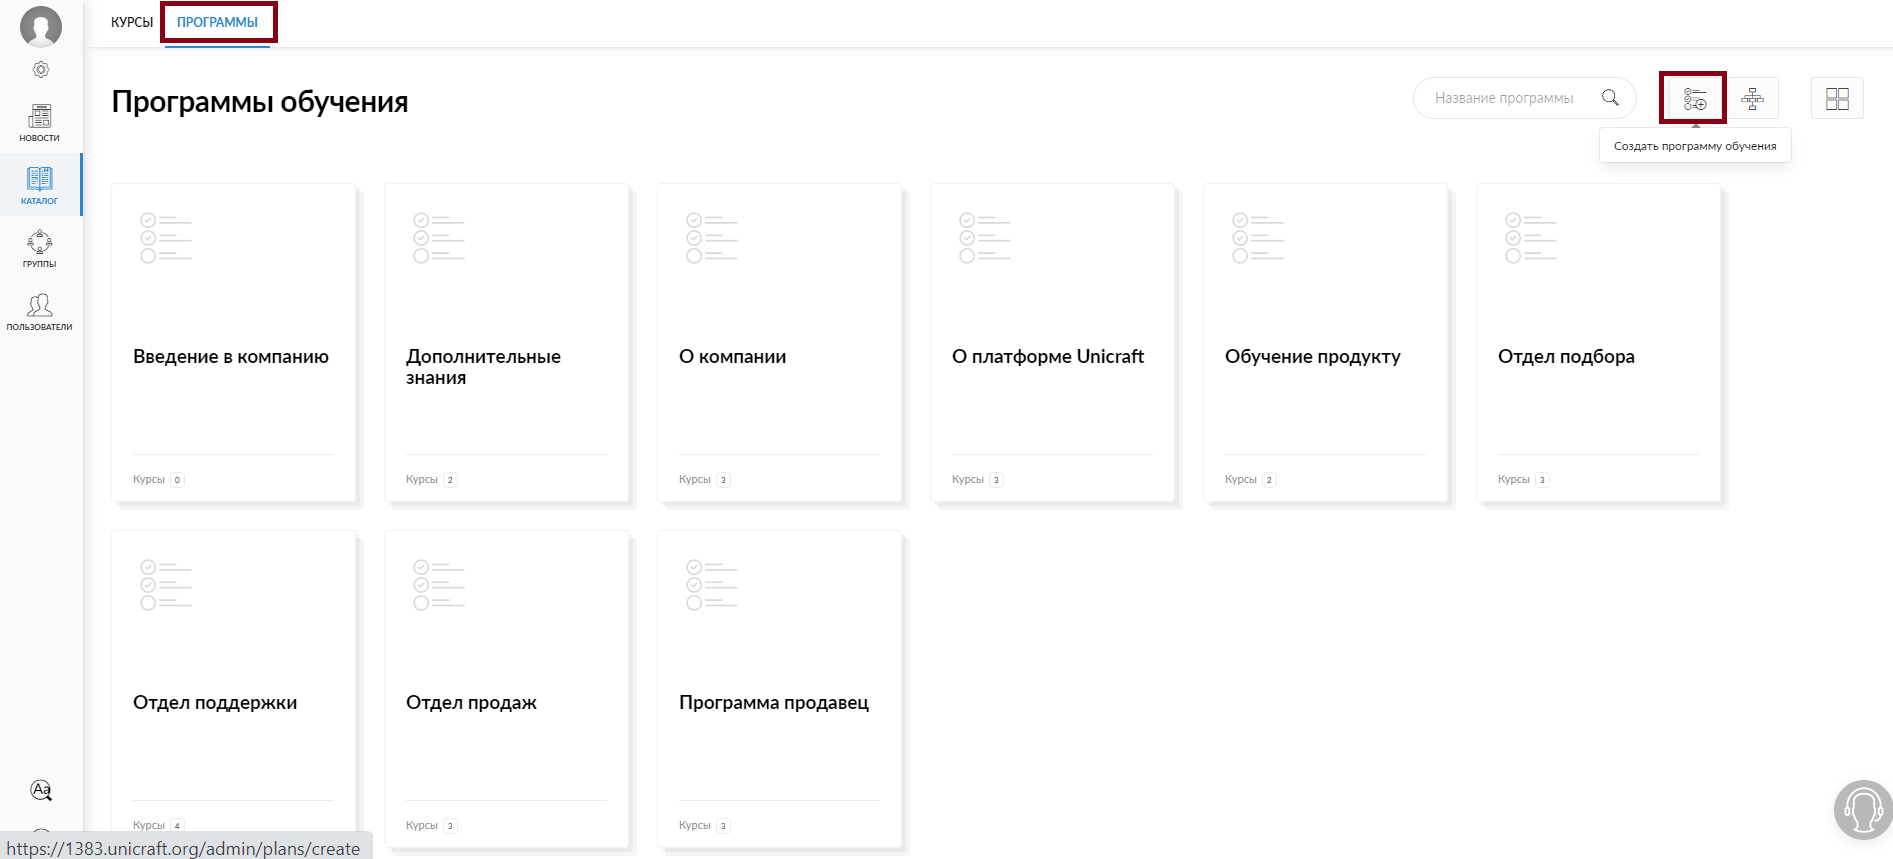The width and height of the screenshot is (1893, 859).
Task: Click checklist icon on О компании card
Action: click(712, 238)
